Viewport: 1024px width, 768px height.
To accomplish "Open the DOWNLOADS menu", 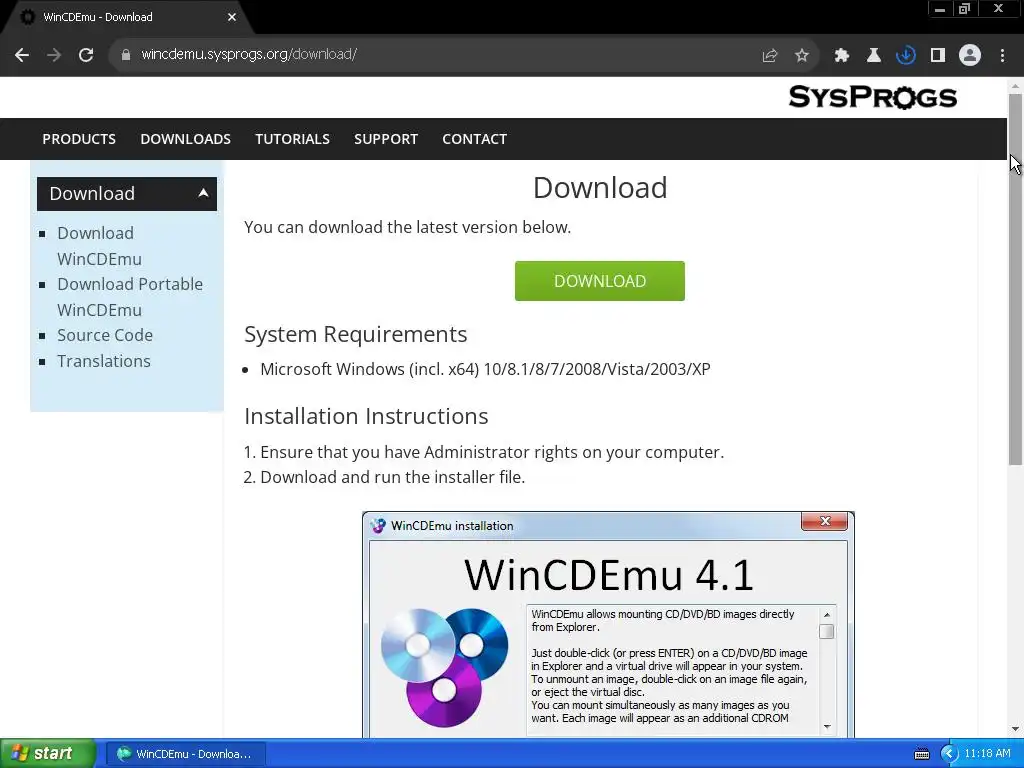I will click(x=185, y=139).
